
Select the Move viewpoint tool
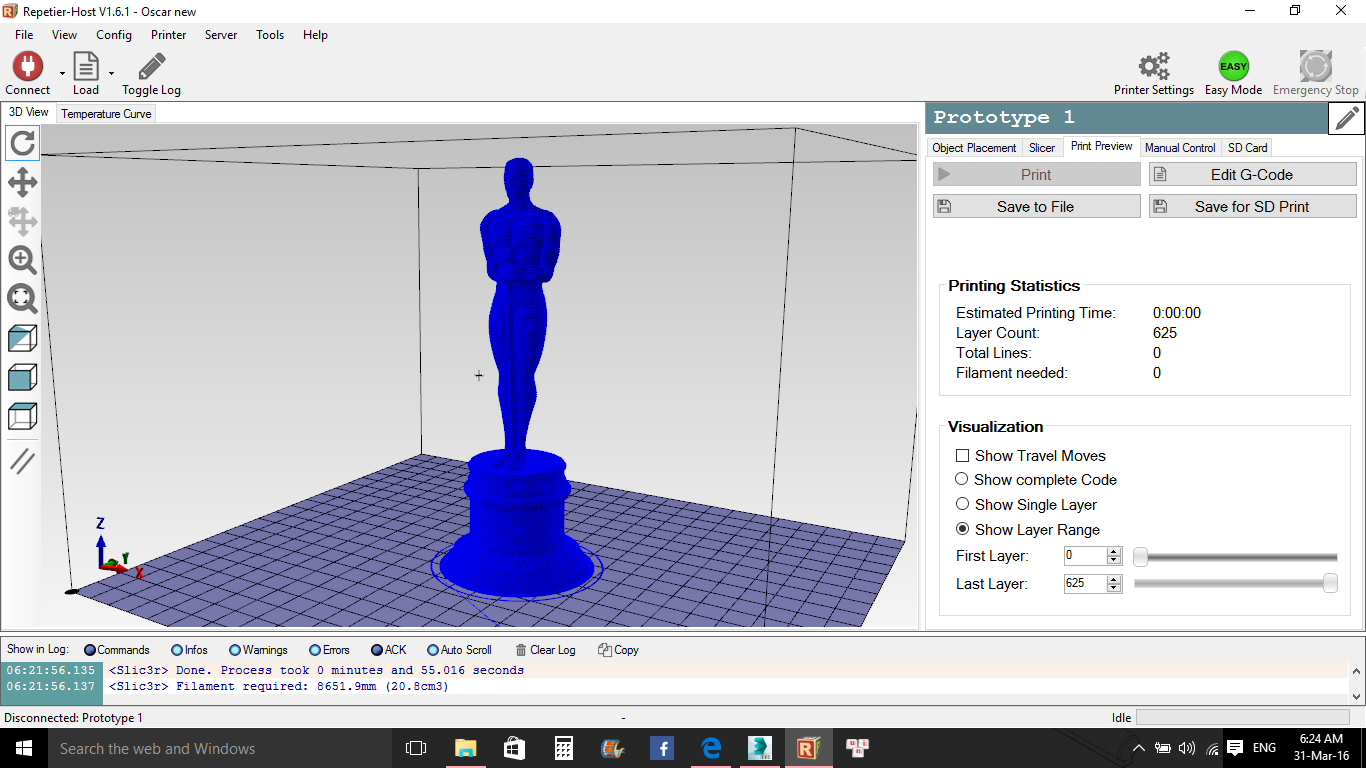tap(22, 182)
